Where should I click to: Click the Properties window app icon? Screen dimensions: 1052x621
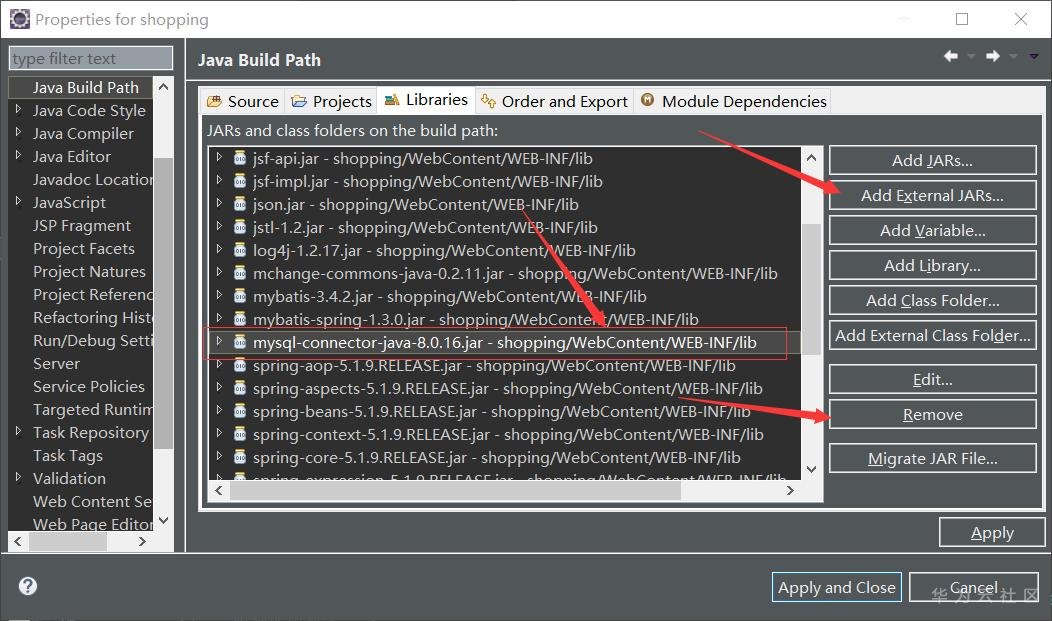(19, 19)
